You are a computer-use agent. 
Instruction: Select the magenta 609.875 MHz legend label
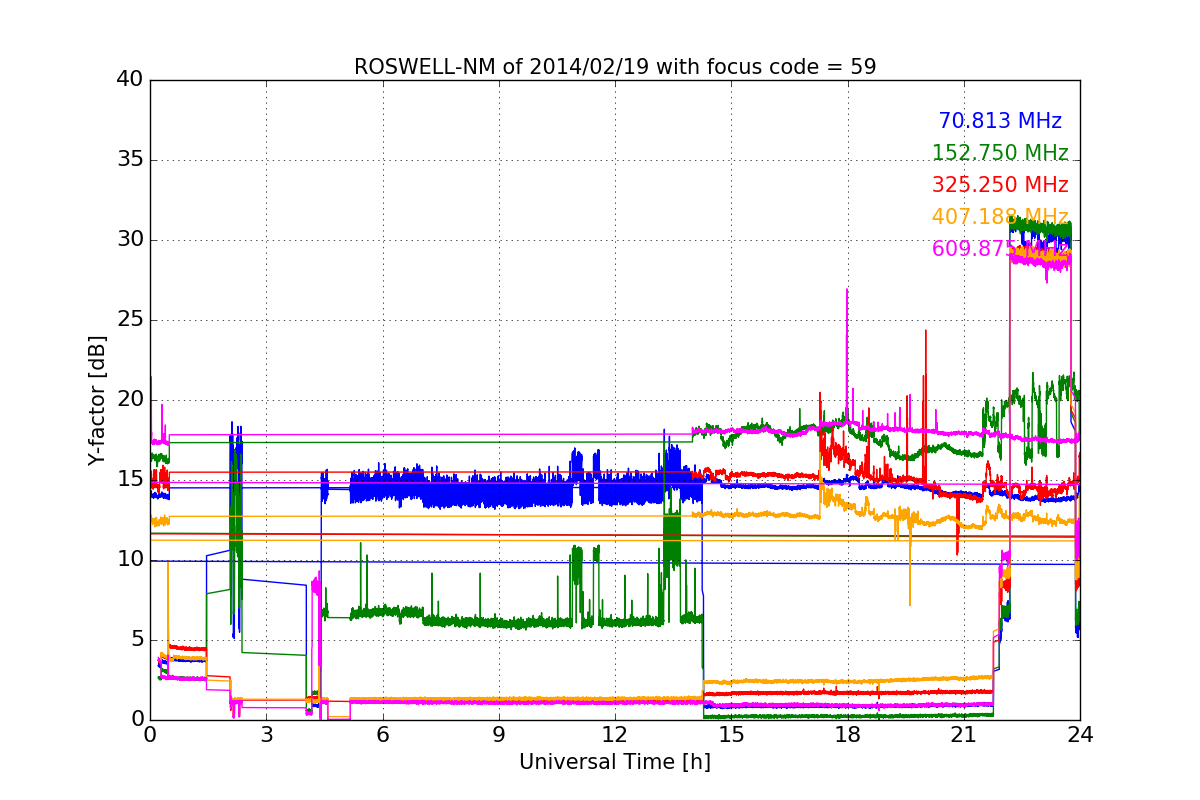point(1000,249)
